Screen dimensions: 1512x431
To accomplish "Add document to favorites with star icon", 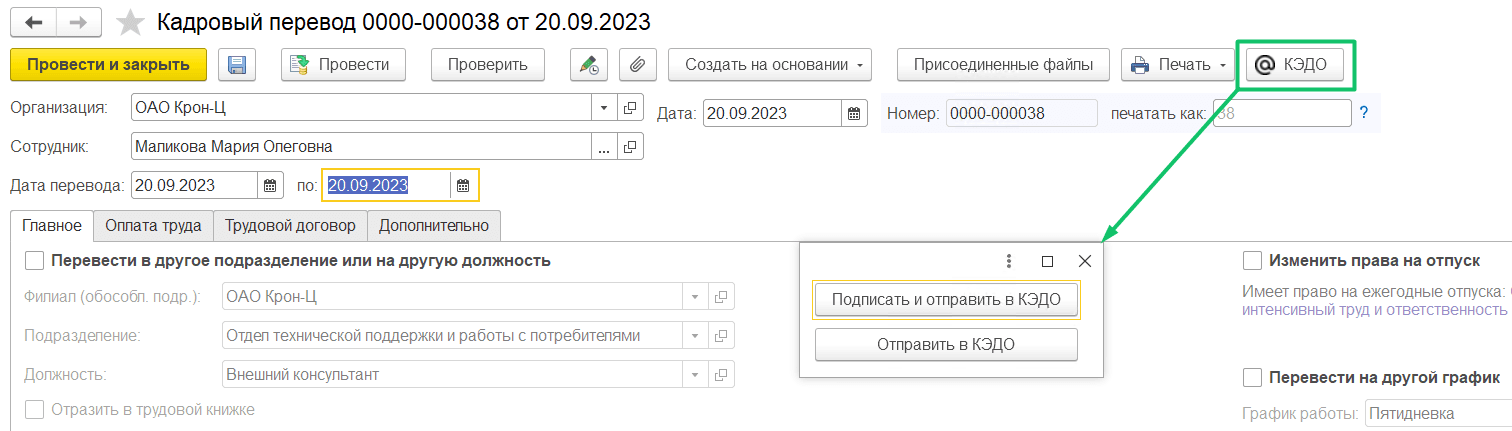I will (129, 22).
